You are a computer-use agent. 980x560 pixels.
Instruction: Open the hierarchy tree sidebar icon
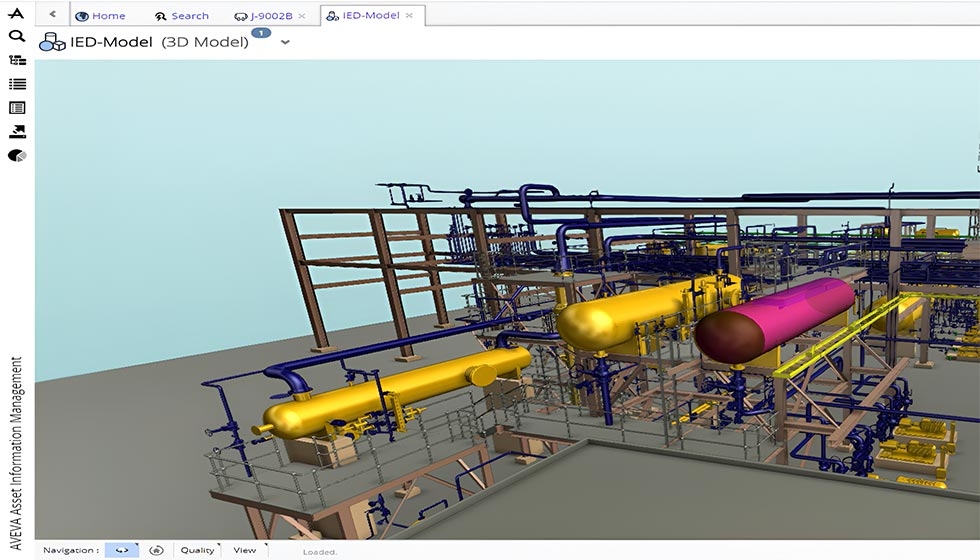(16, 60)
